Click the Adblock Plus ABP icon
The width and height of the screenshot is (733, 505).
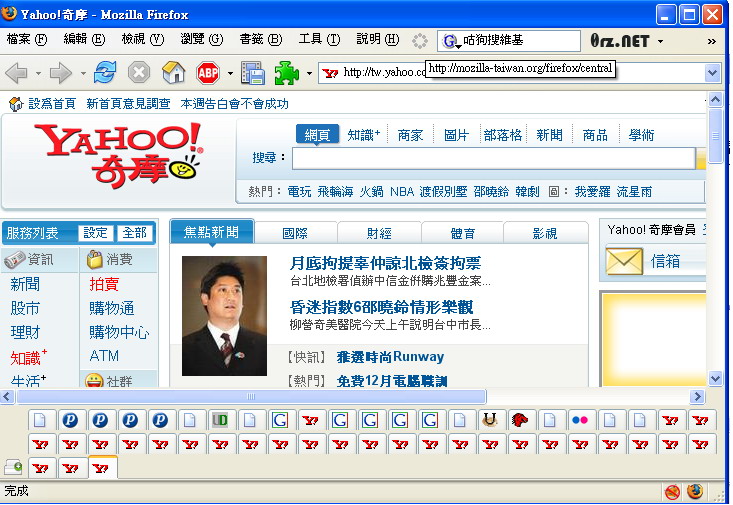pyautogui.click(x=208, y=72)
